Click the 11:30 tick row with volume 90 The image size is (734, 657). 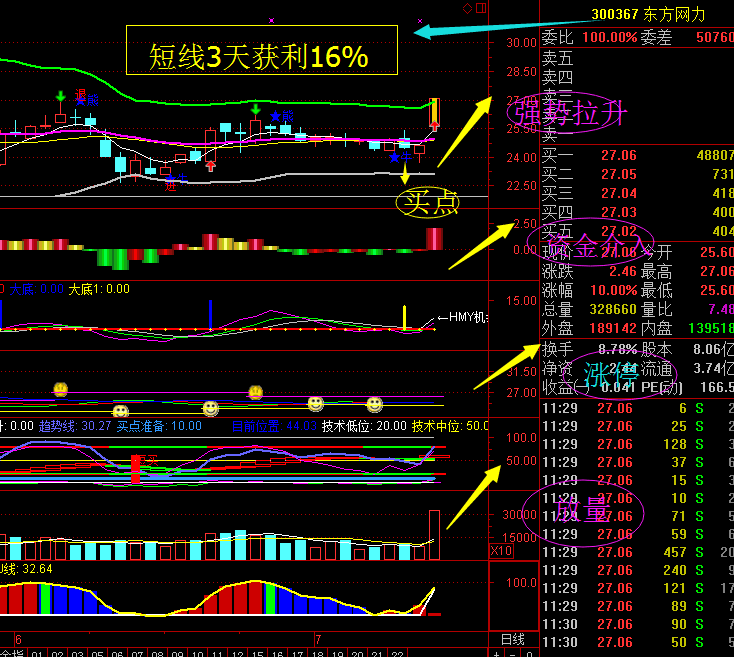point(638,624)
